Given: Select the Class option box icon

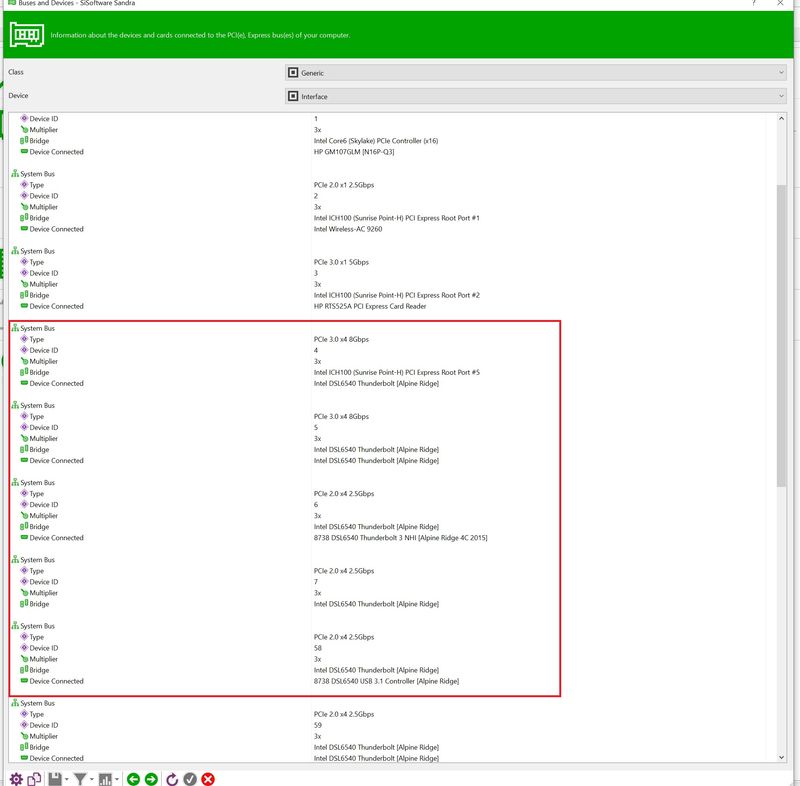Looking at the screenshot, I should pyautogui.click(x=293, y=72).
